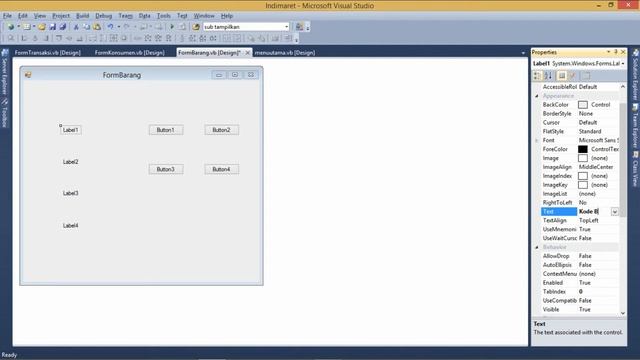Save the current file with Save icon

[x=52, y=27]
